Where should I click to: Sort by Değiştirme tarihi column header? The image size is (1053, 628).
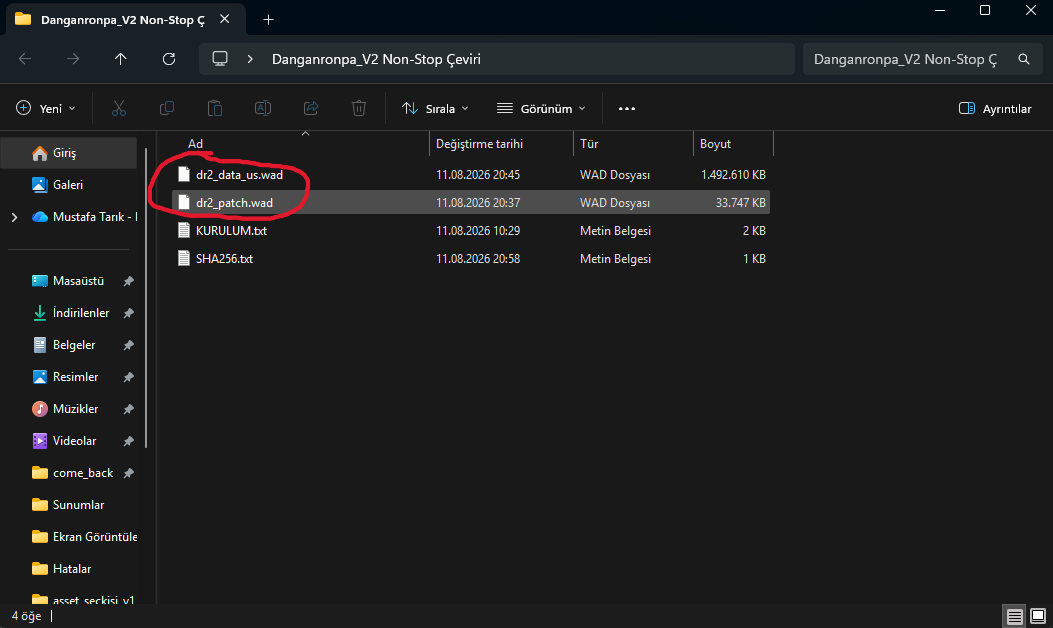[479, 144]
